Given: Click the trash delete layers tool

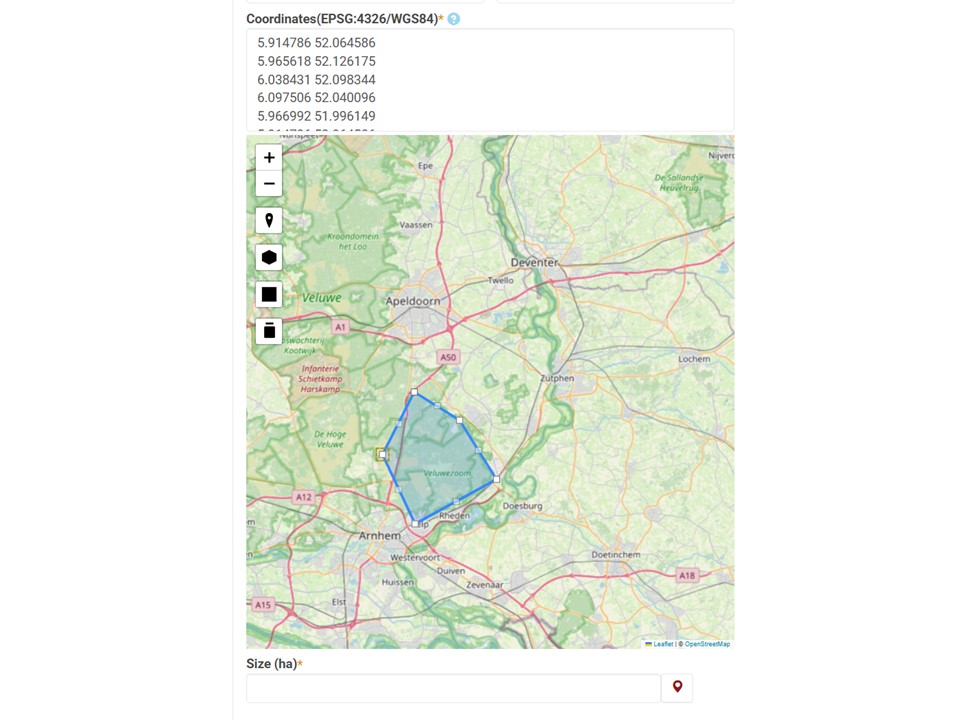Looking at the screenshot, I should point(269,331).
